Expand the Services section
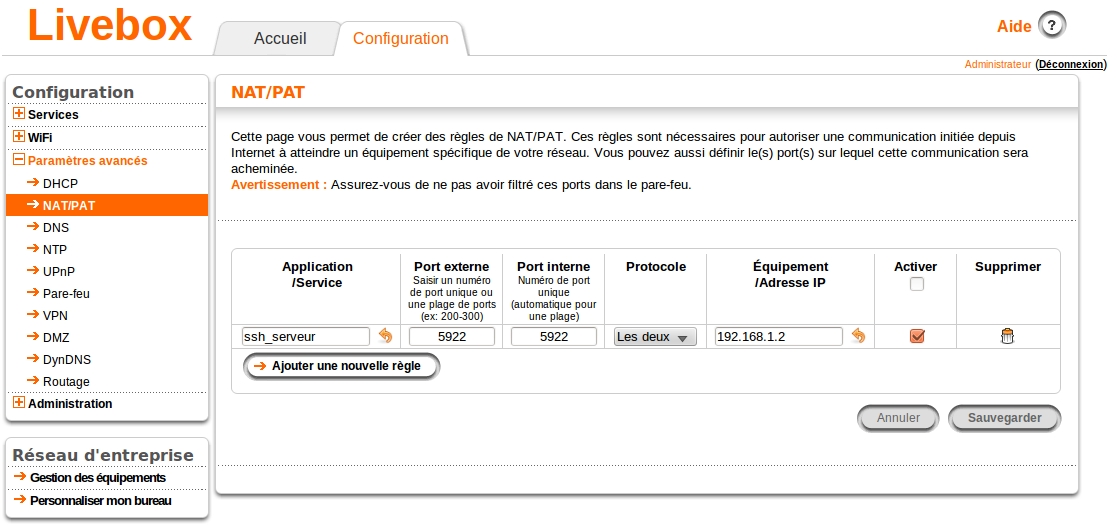1117x527 pixels. coord(19,114)
